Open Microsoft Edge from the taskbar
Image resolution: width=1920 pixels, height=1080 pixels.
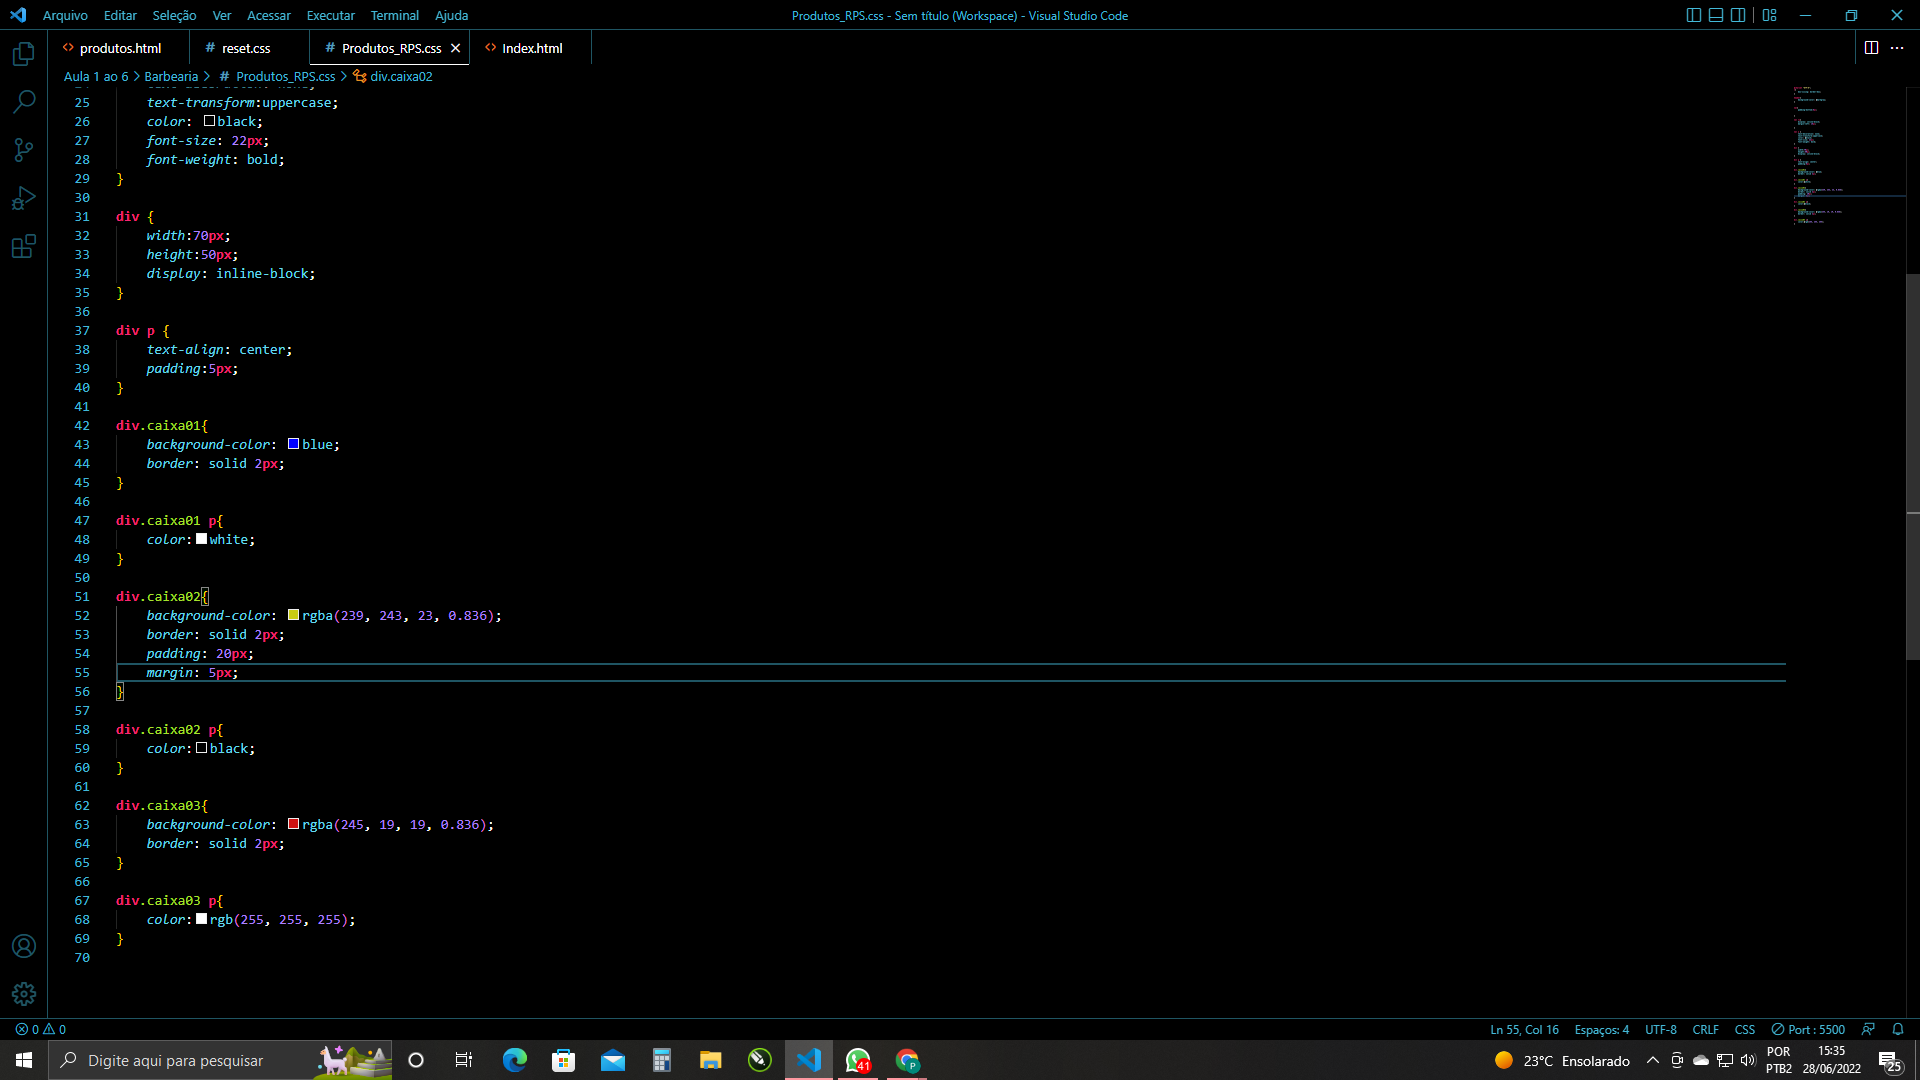coord(514,1060)
